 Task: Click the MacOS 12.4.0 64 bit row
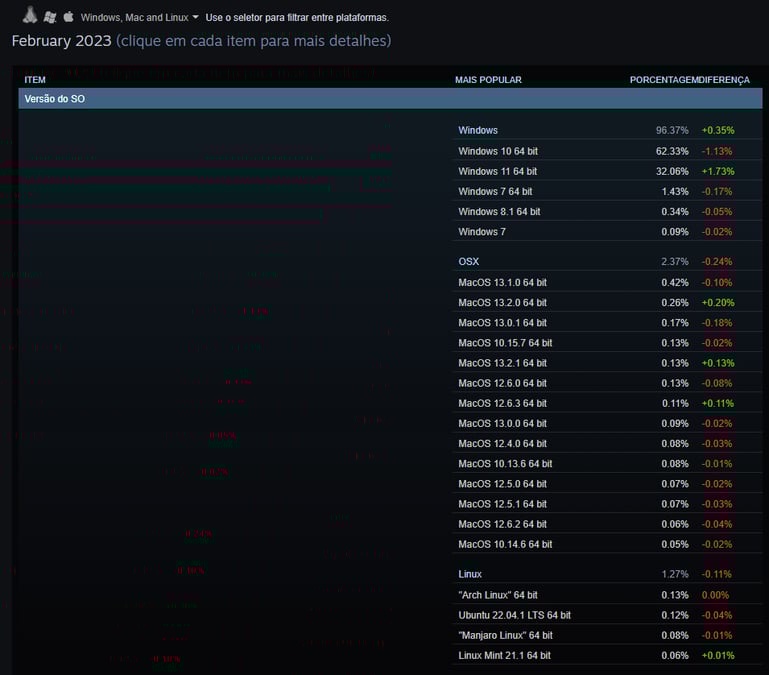pyautogui.click(x=607, y=443)
